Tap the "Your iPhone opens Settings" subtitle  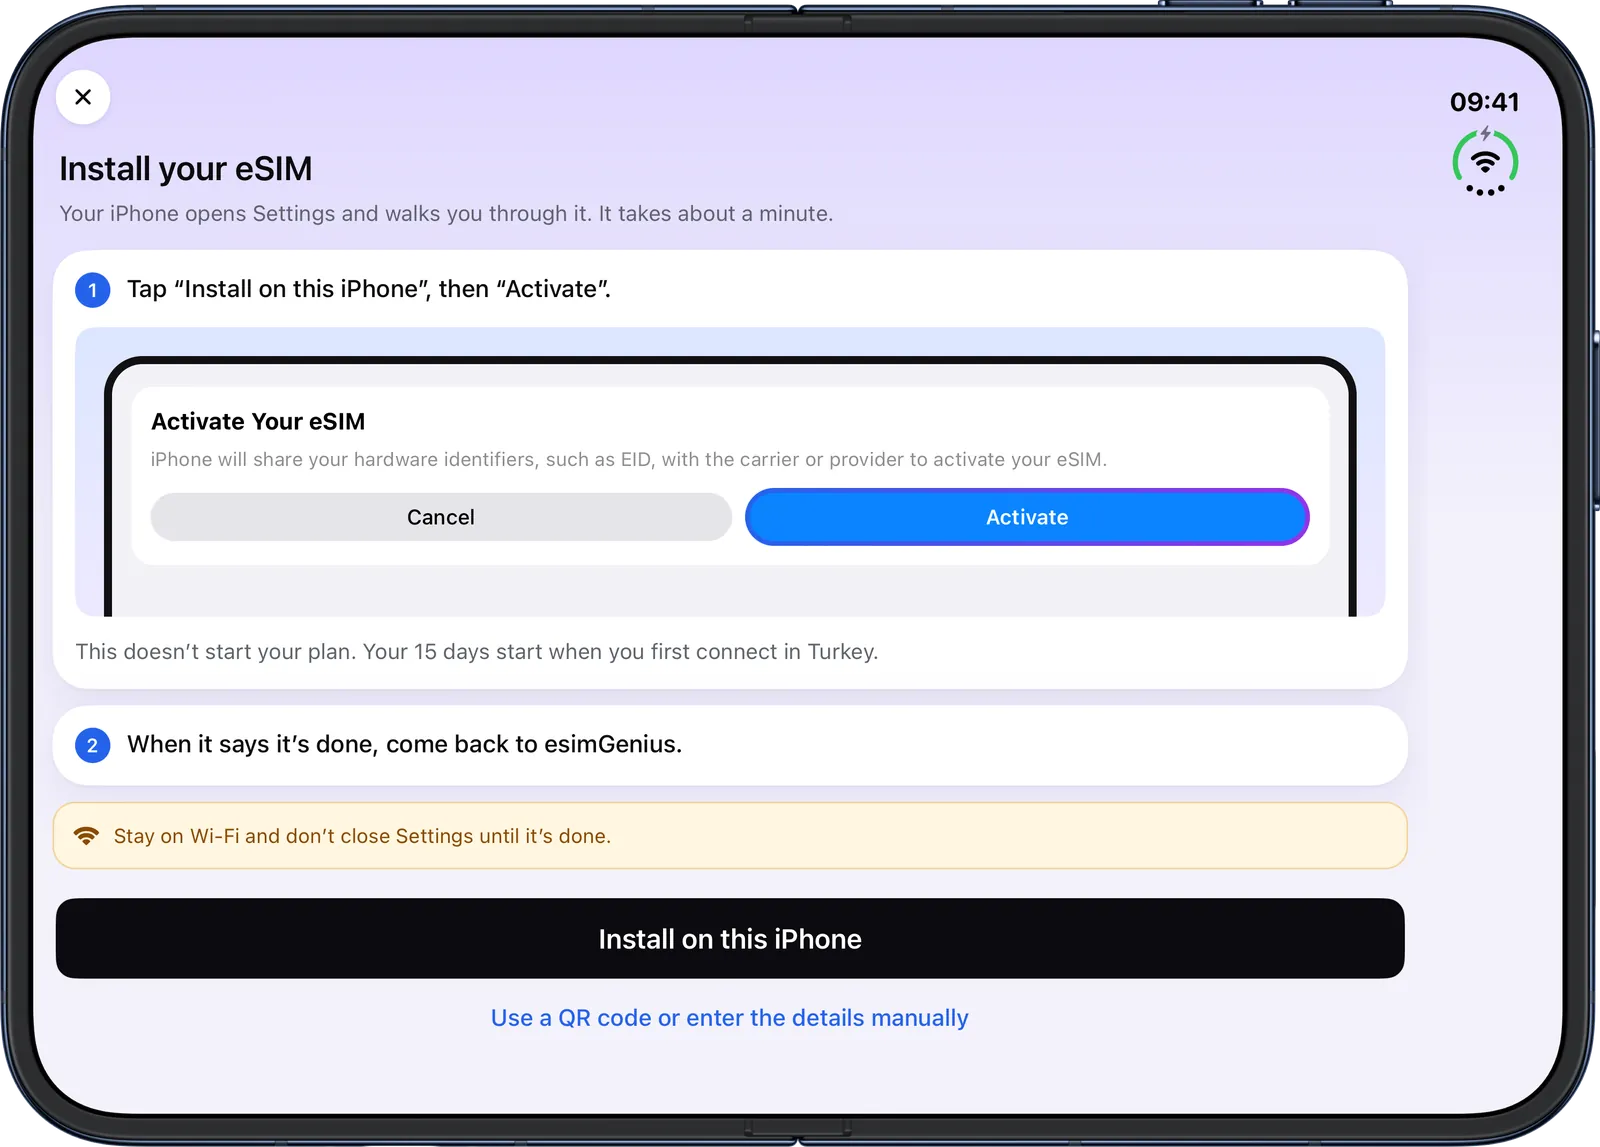point(446,214)
